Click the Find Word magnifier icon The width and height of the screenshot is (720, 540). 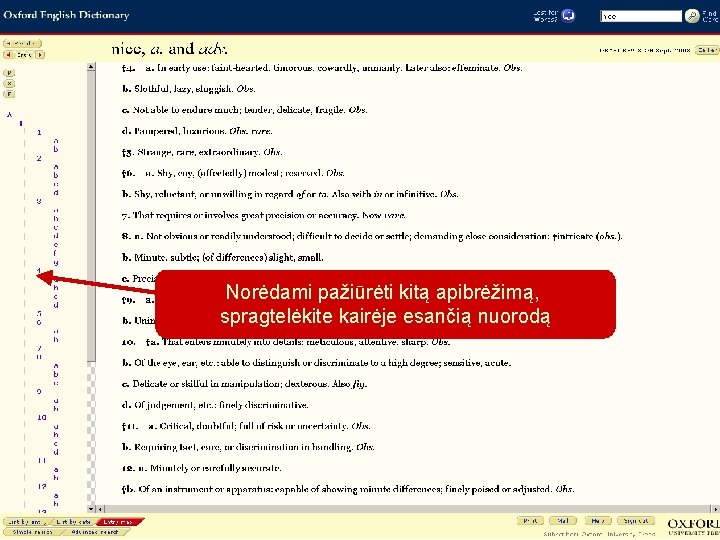tap(692, 16)
